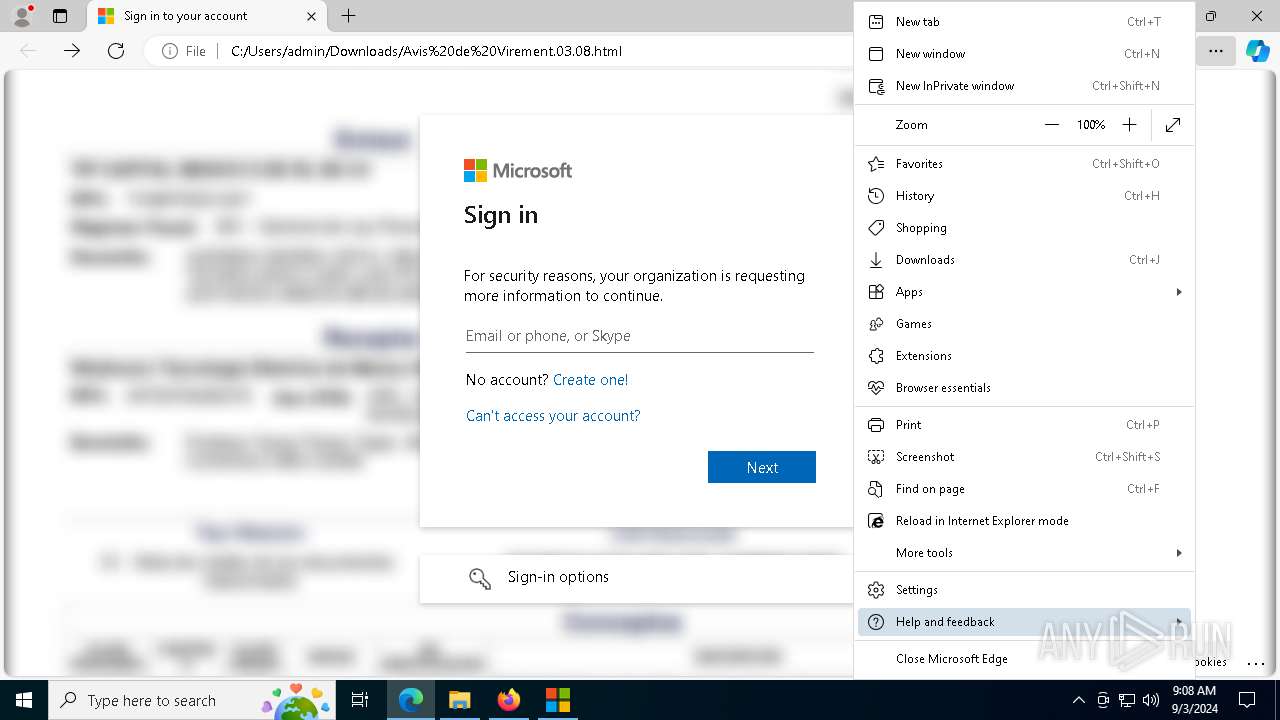This screenshot has height=720, width=1280.
Task: Click the taskbar search box
Action: point(191,700)
